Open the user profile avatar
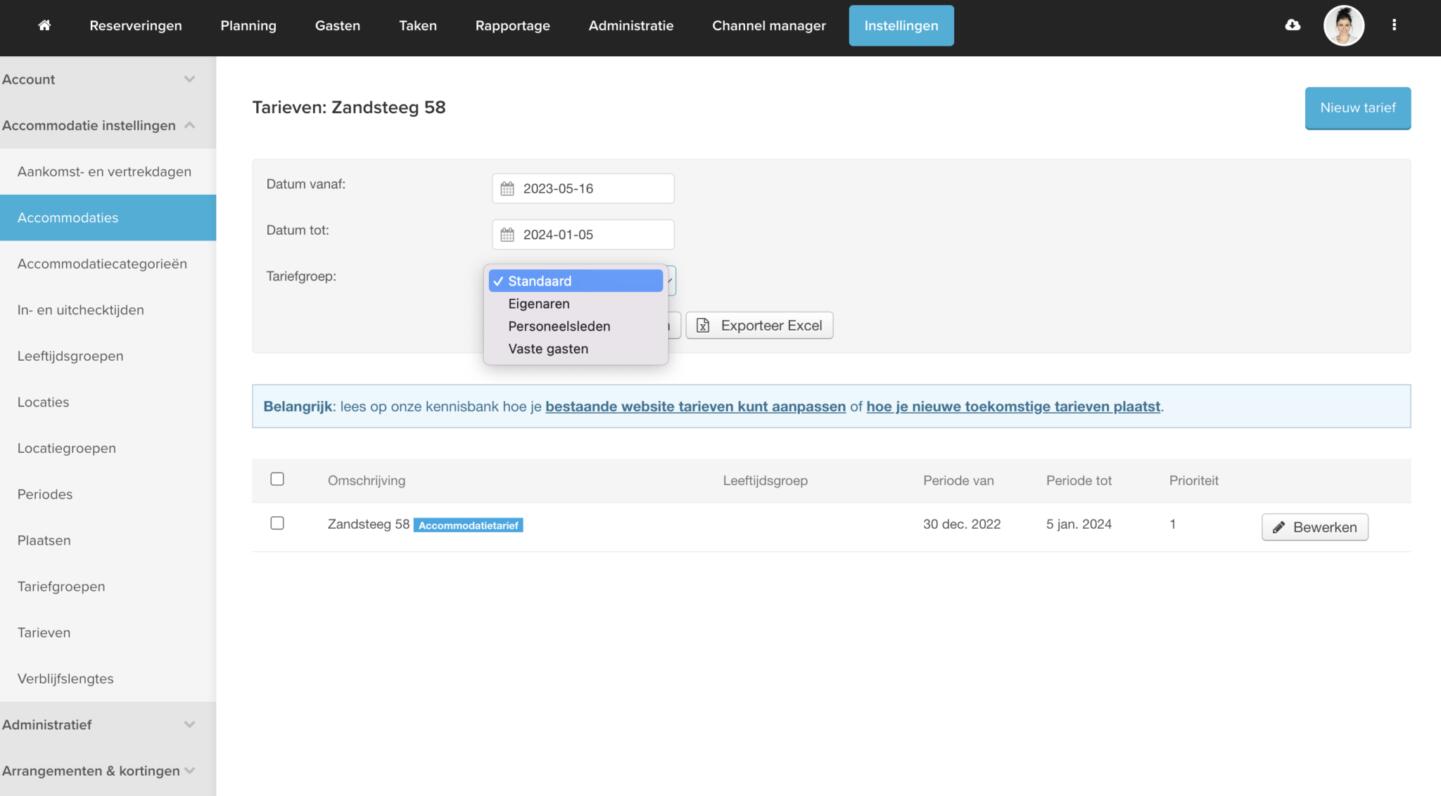1441x796 pixels. pyautogui.click(x=1343, y=26)
